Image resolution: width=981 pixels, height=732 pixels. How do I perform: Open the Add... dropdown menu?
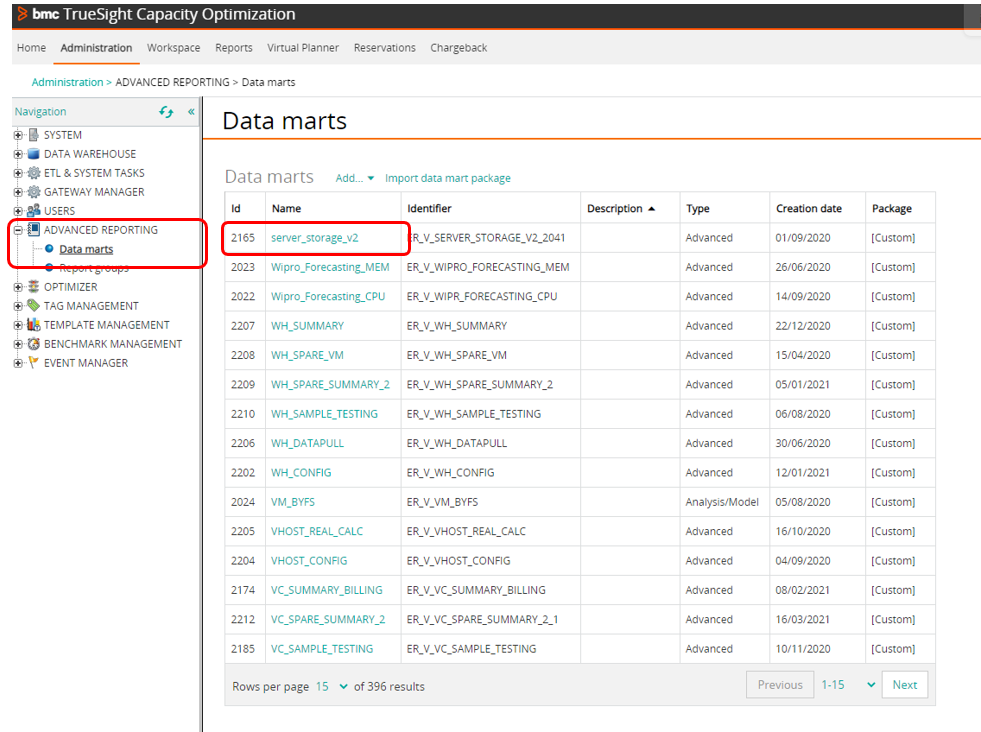[x=354, y=178]
